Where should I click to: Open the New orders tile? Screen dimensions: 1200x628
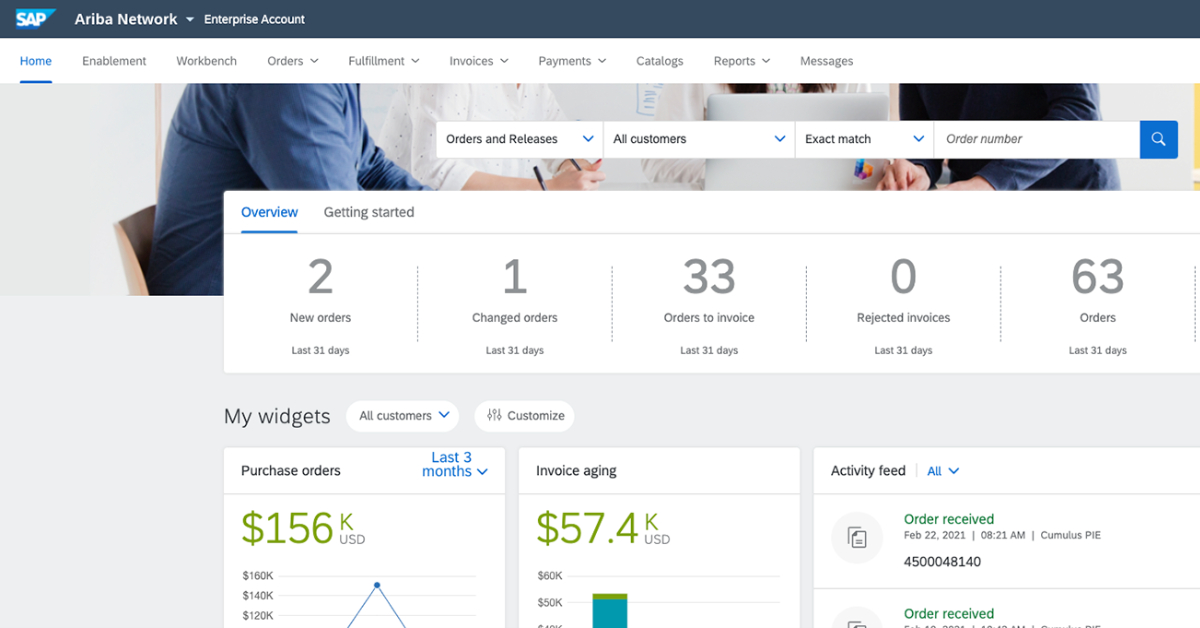321,305
